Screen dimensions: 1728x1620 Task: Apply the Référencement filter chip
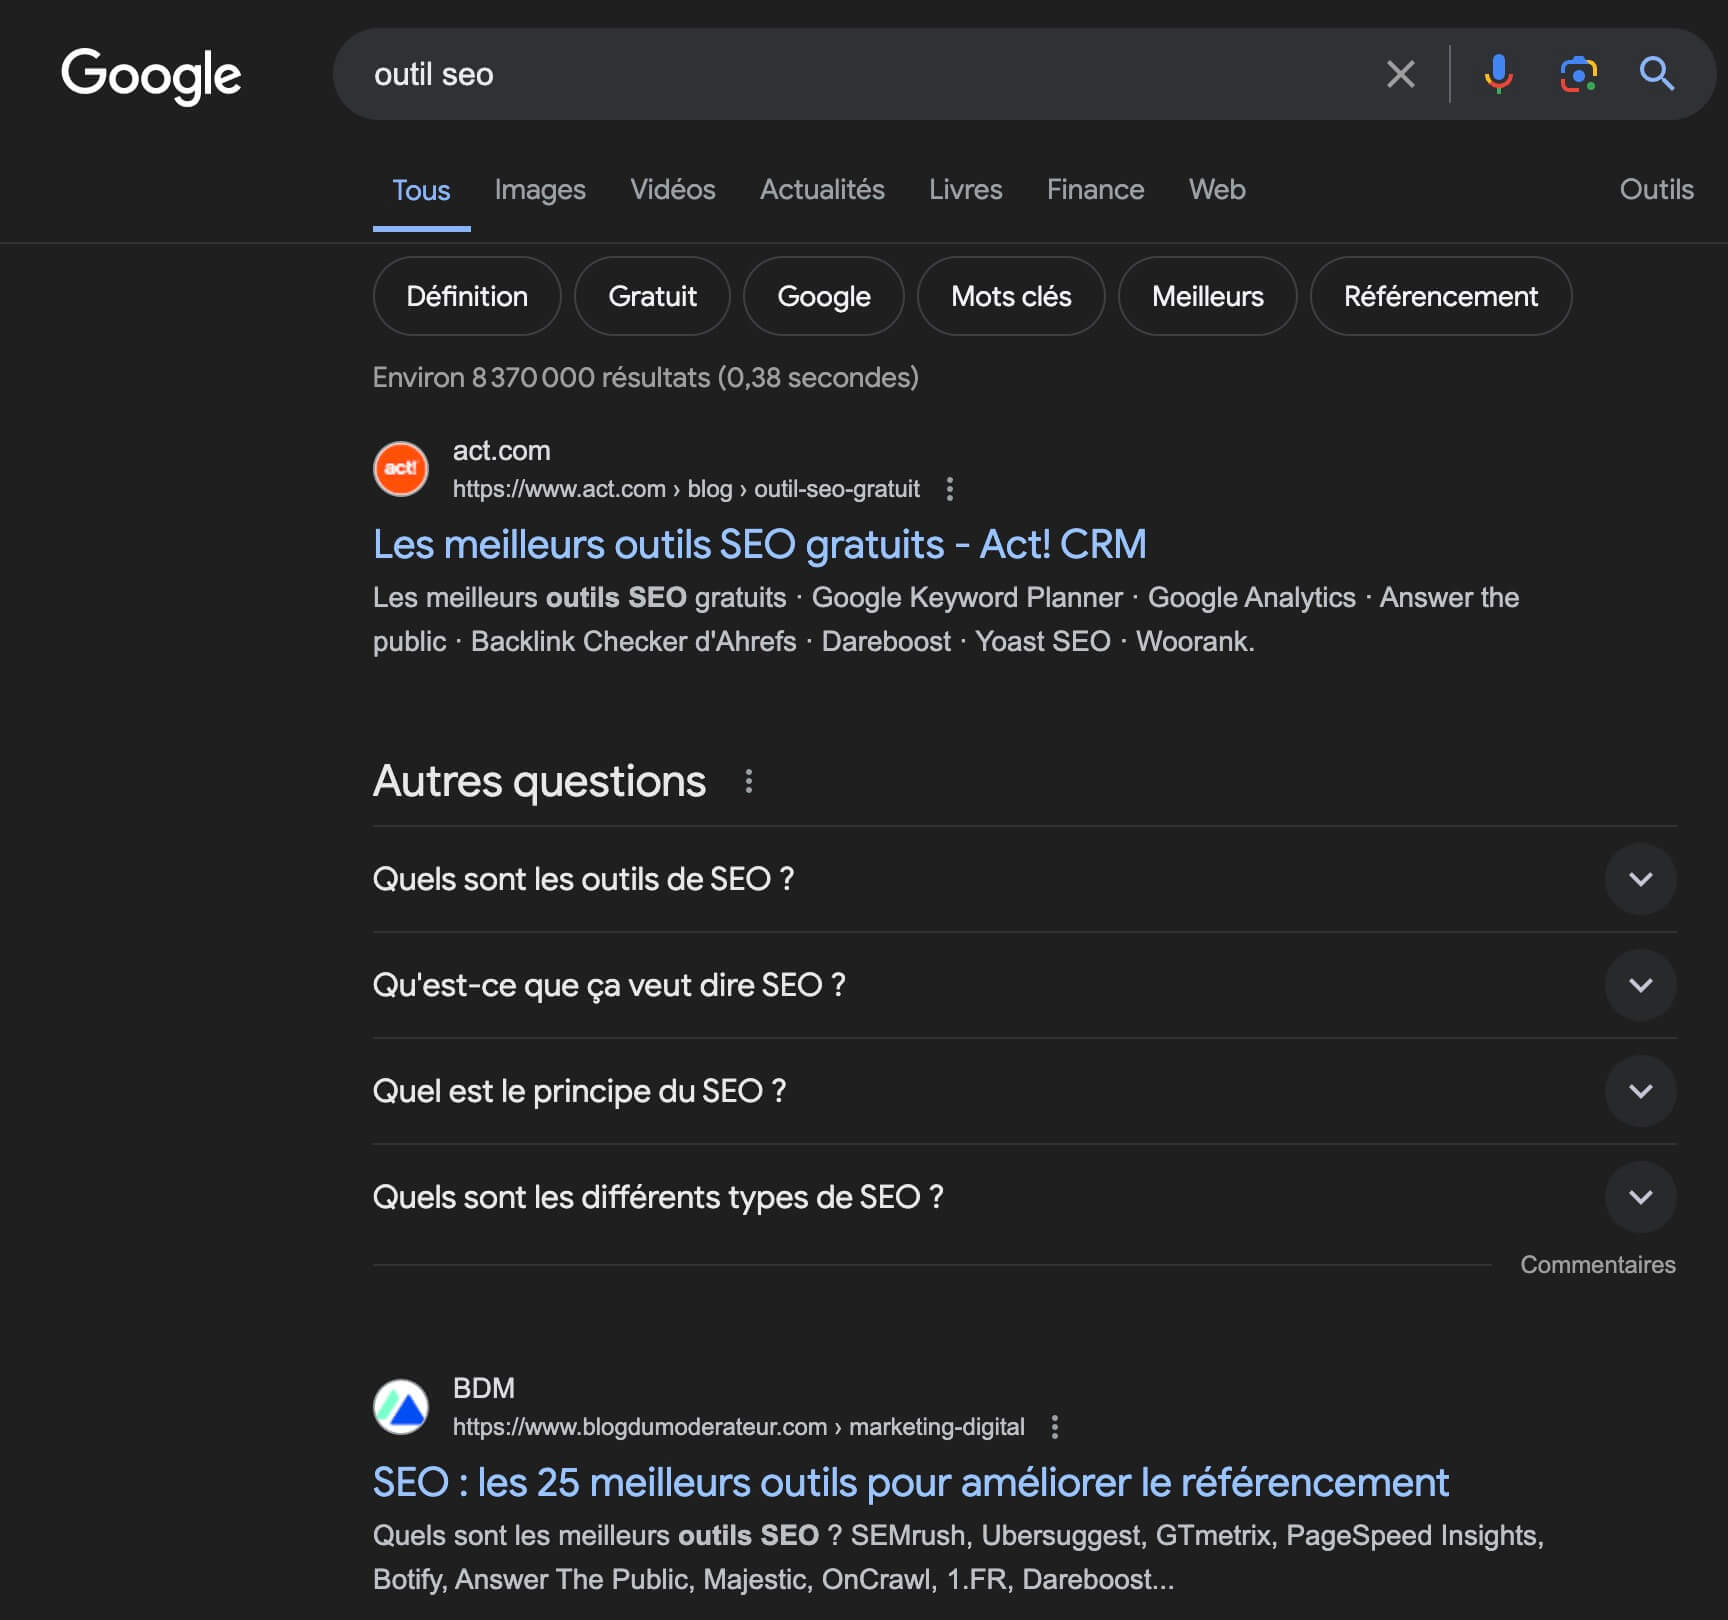tap(1441, 296)
